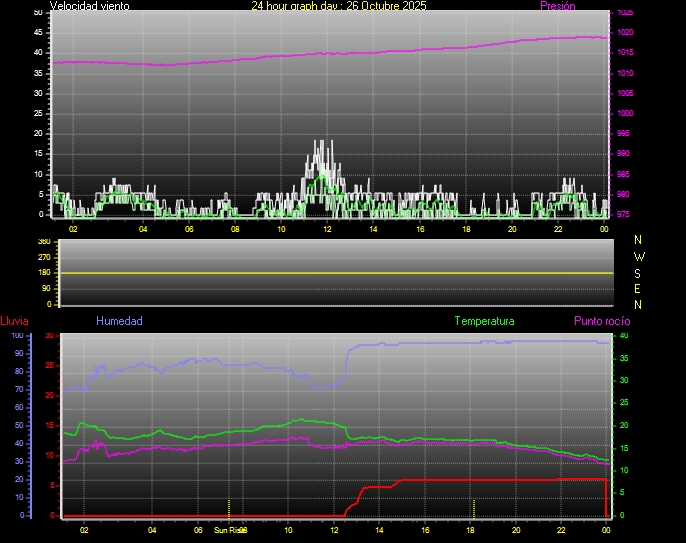This screenshot has width=686, height=543.
Task: Click the '180' wind direction axis label
Action: click(x=43, y=273)
